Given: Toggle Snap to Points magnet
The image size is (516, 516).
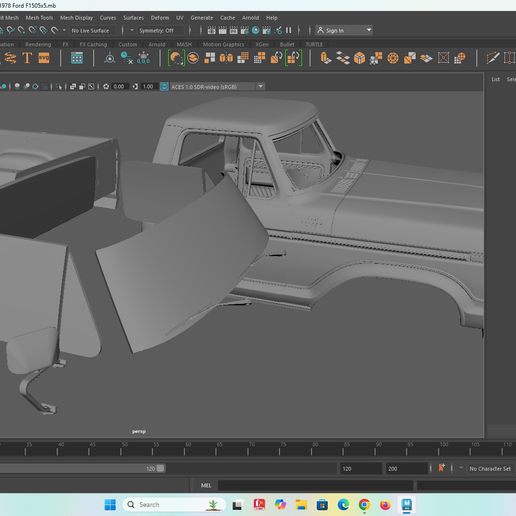Looking at the screenshot, I should pyautogui.click(x=21, y=30).
